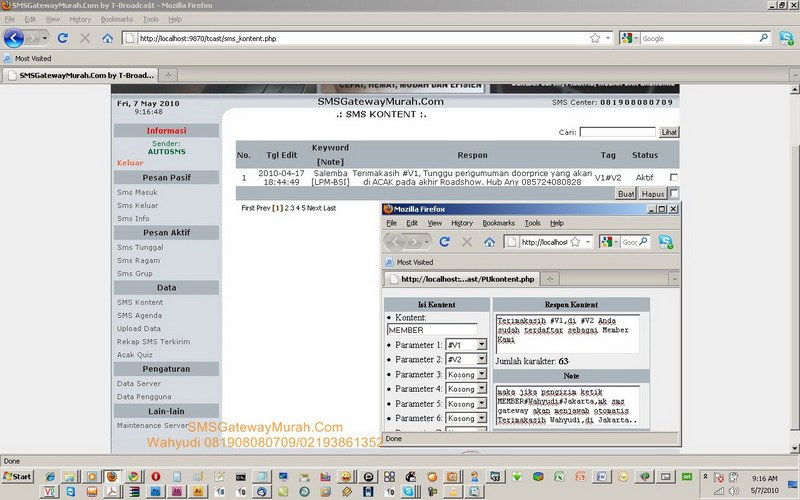Click the Hapus button
Screen dimensions: 800x500
point(653,193)
